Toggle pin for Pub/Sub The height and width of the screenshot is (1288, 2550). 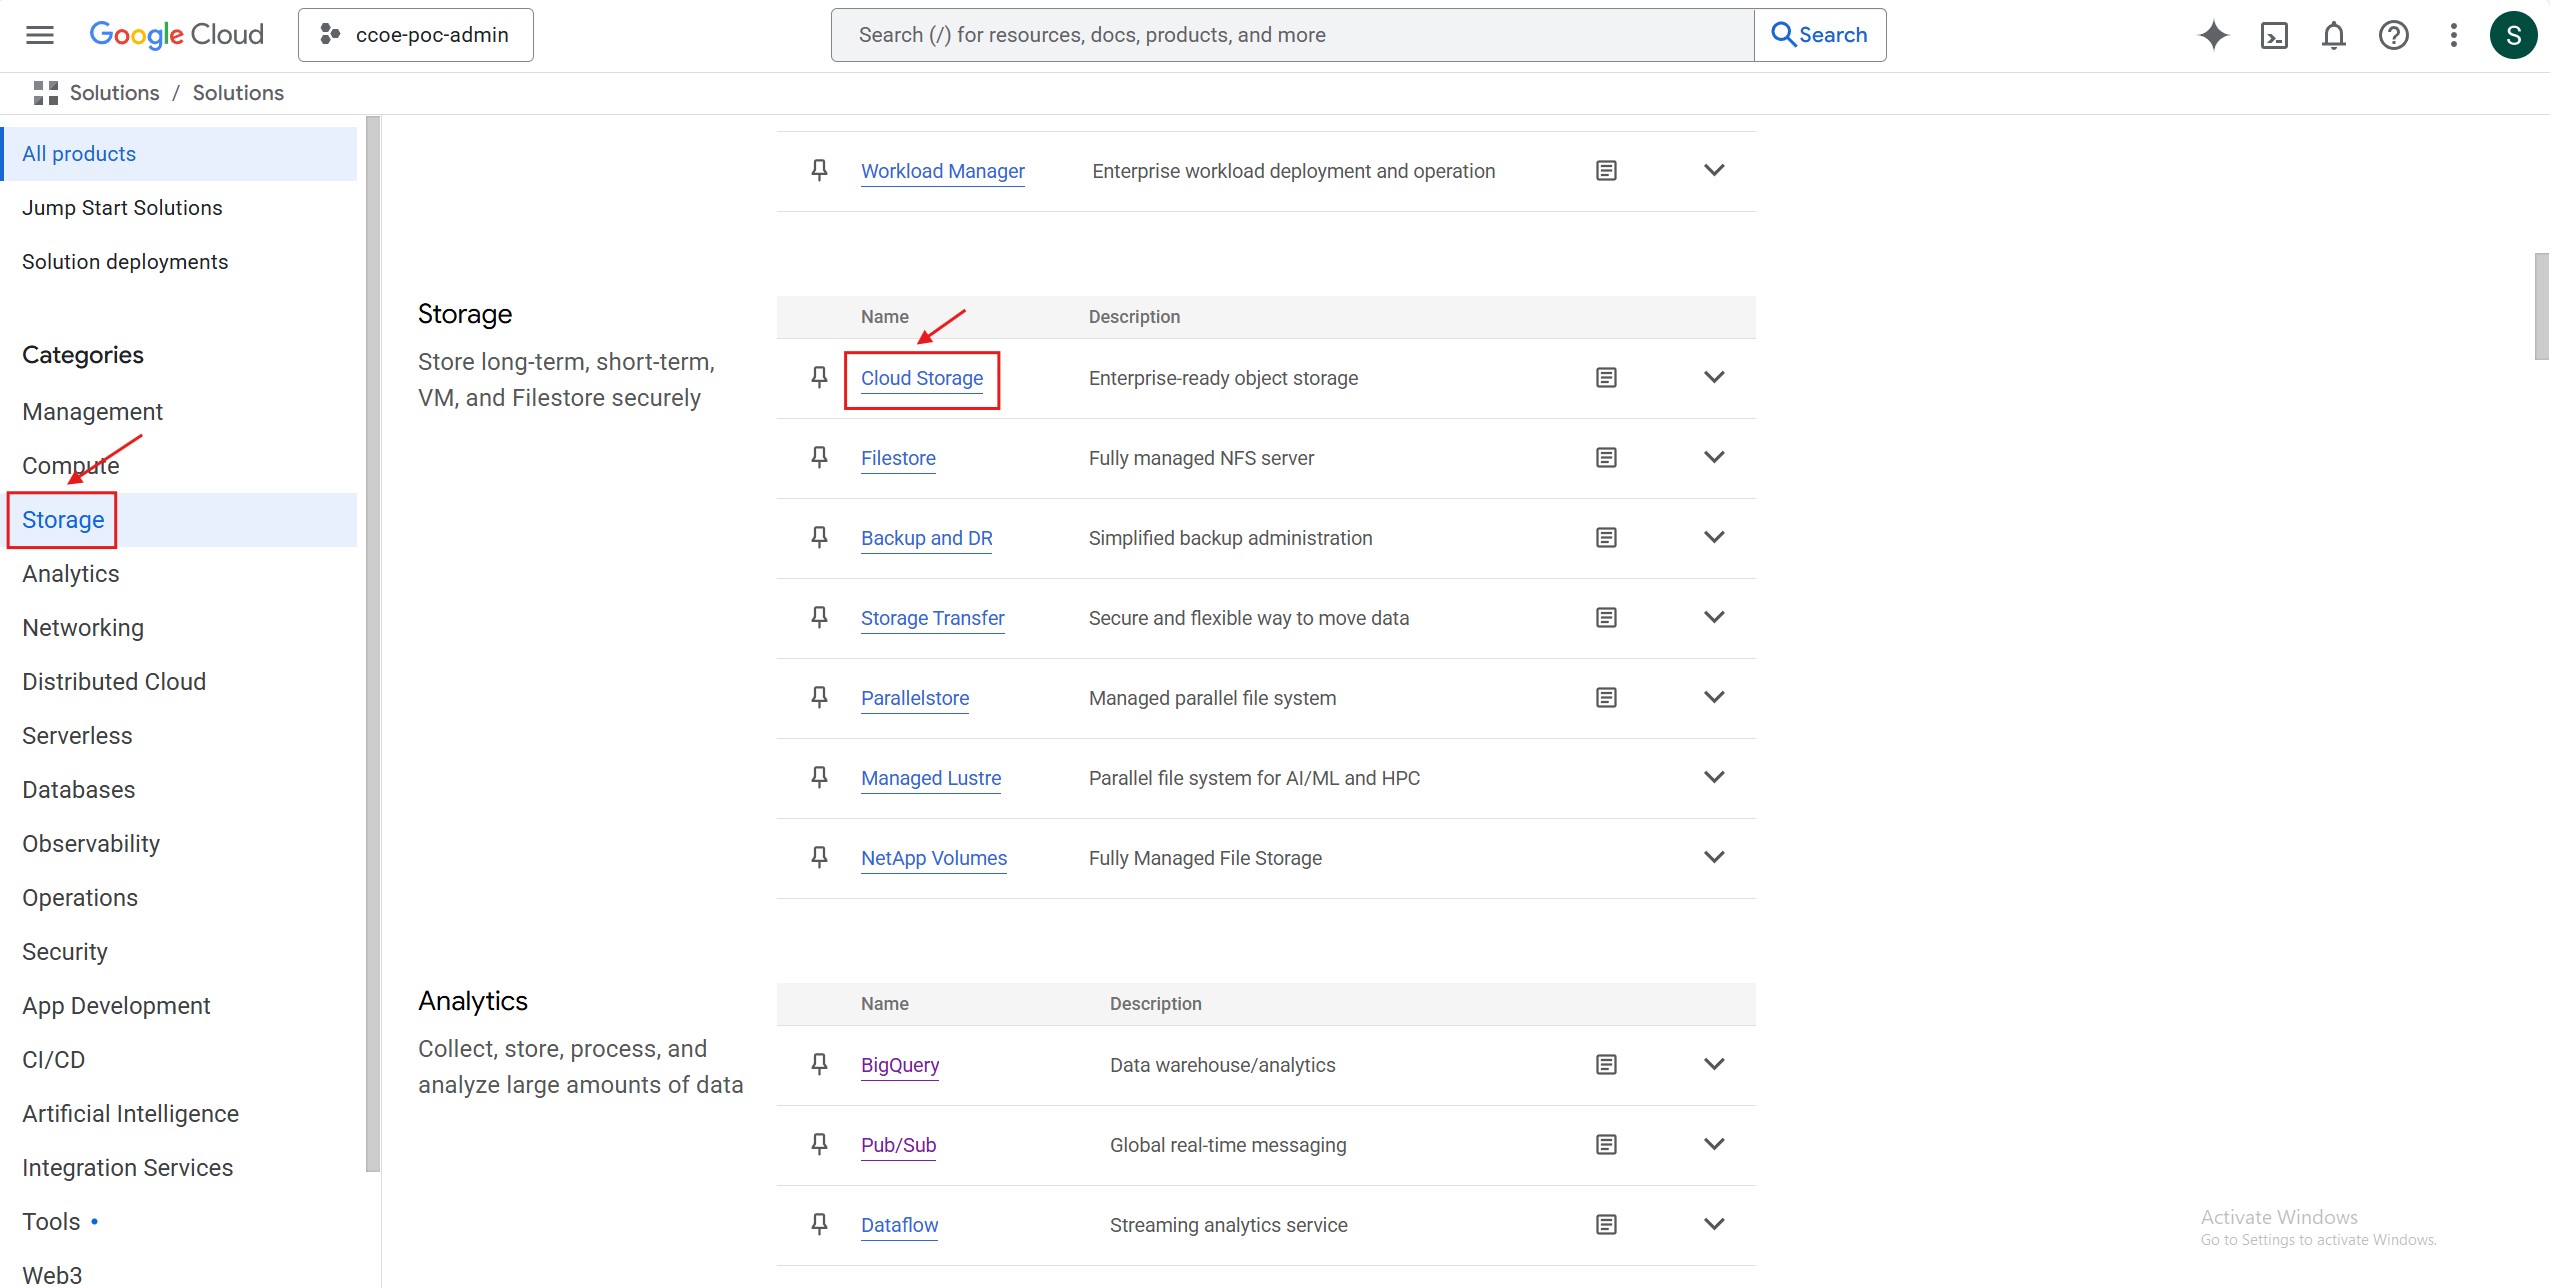click(x=819, y=1144)
